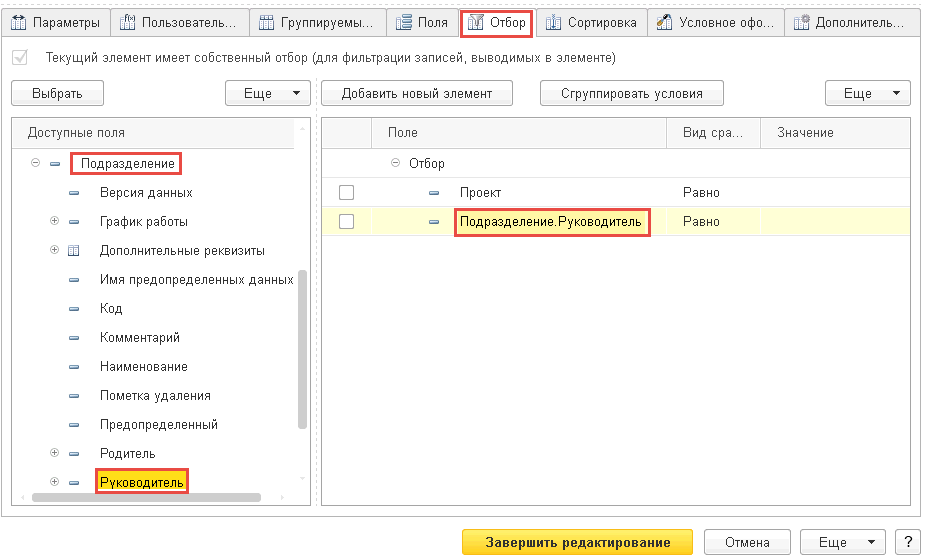928x556 pixels.
Task: Click Сгруппировать условия button
Action: [631, 93]
